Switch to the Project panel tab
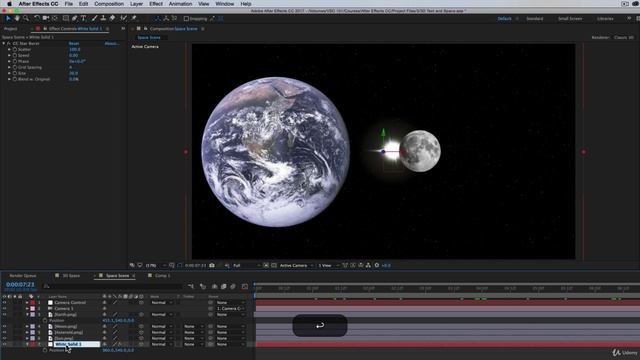 point(11,29)
